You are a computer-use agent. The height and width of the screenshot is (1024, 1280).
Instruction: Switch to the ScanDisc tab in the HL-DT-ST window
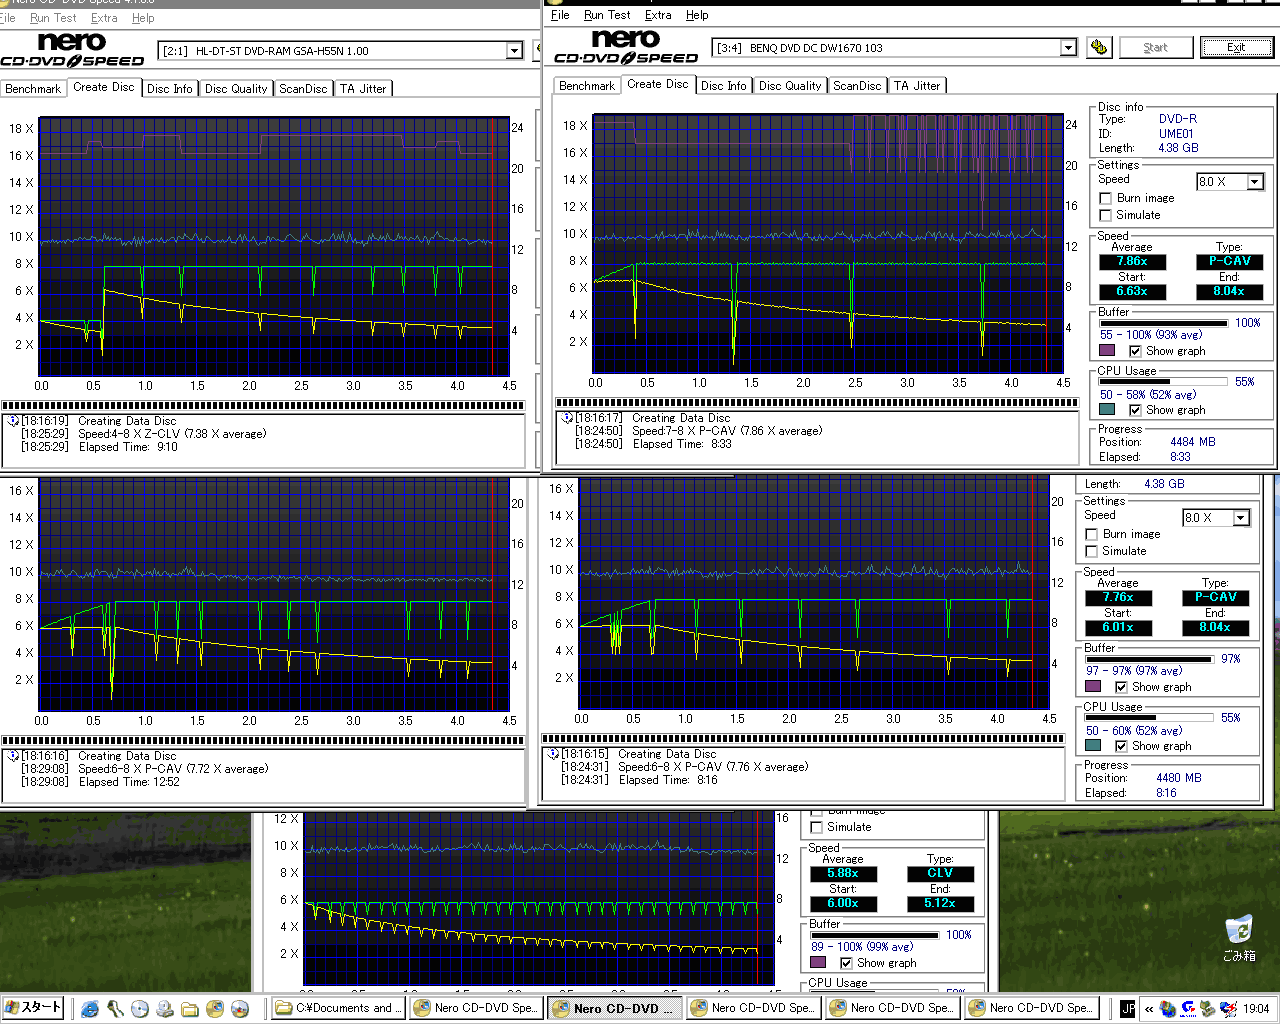click(303, 89)
